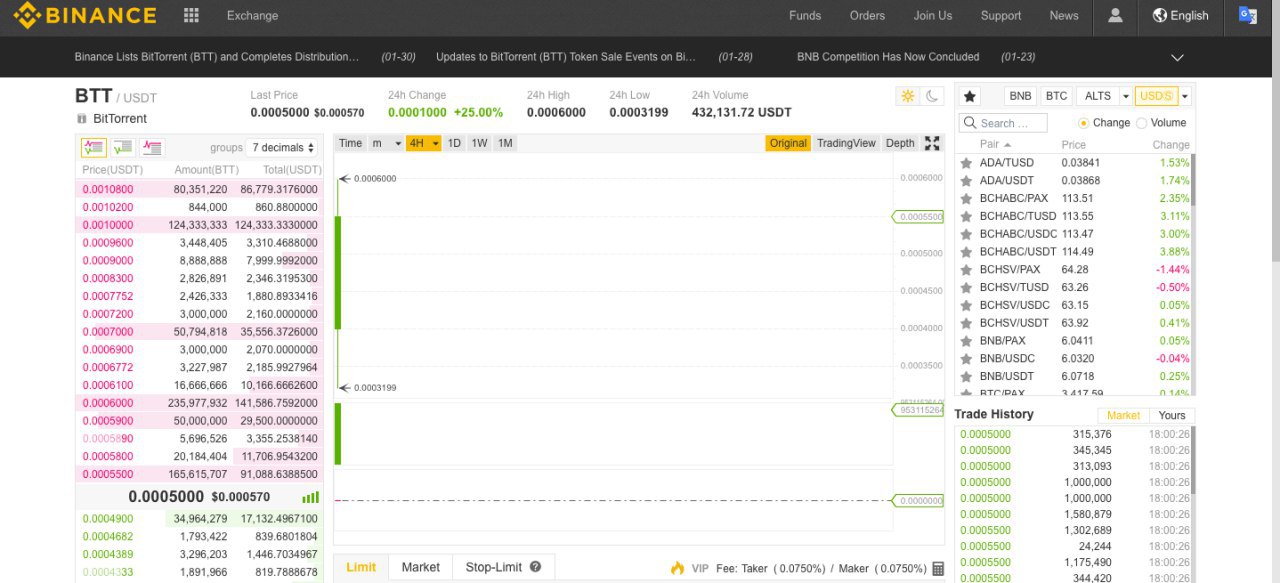Favorite the BNB/PAX pair star
The image size is (1280, 583).
pos(966,341)
